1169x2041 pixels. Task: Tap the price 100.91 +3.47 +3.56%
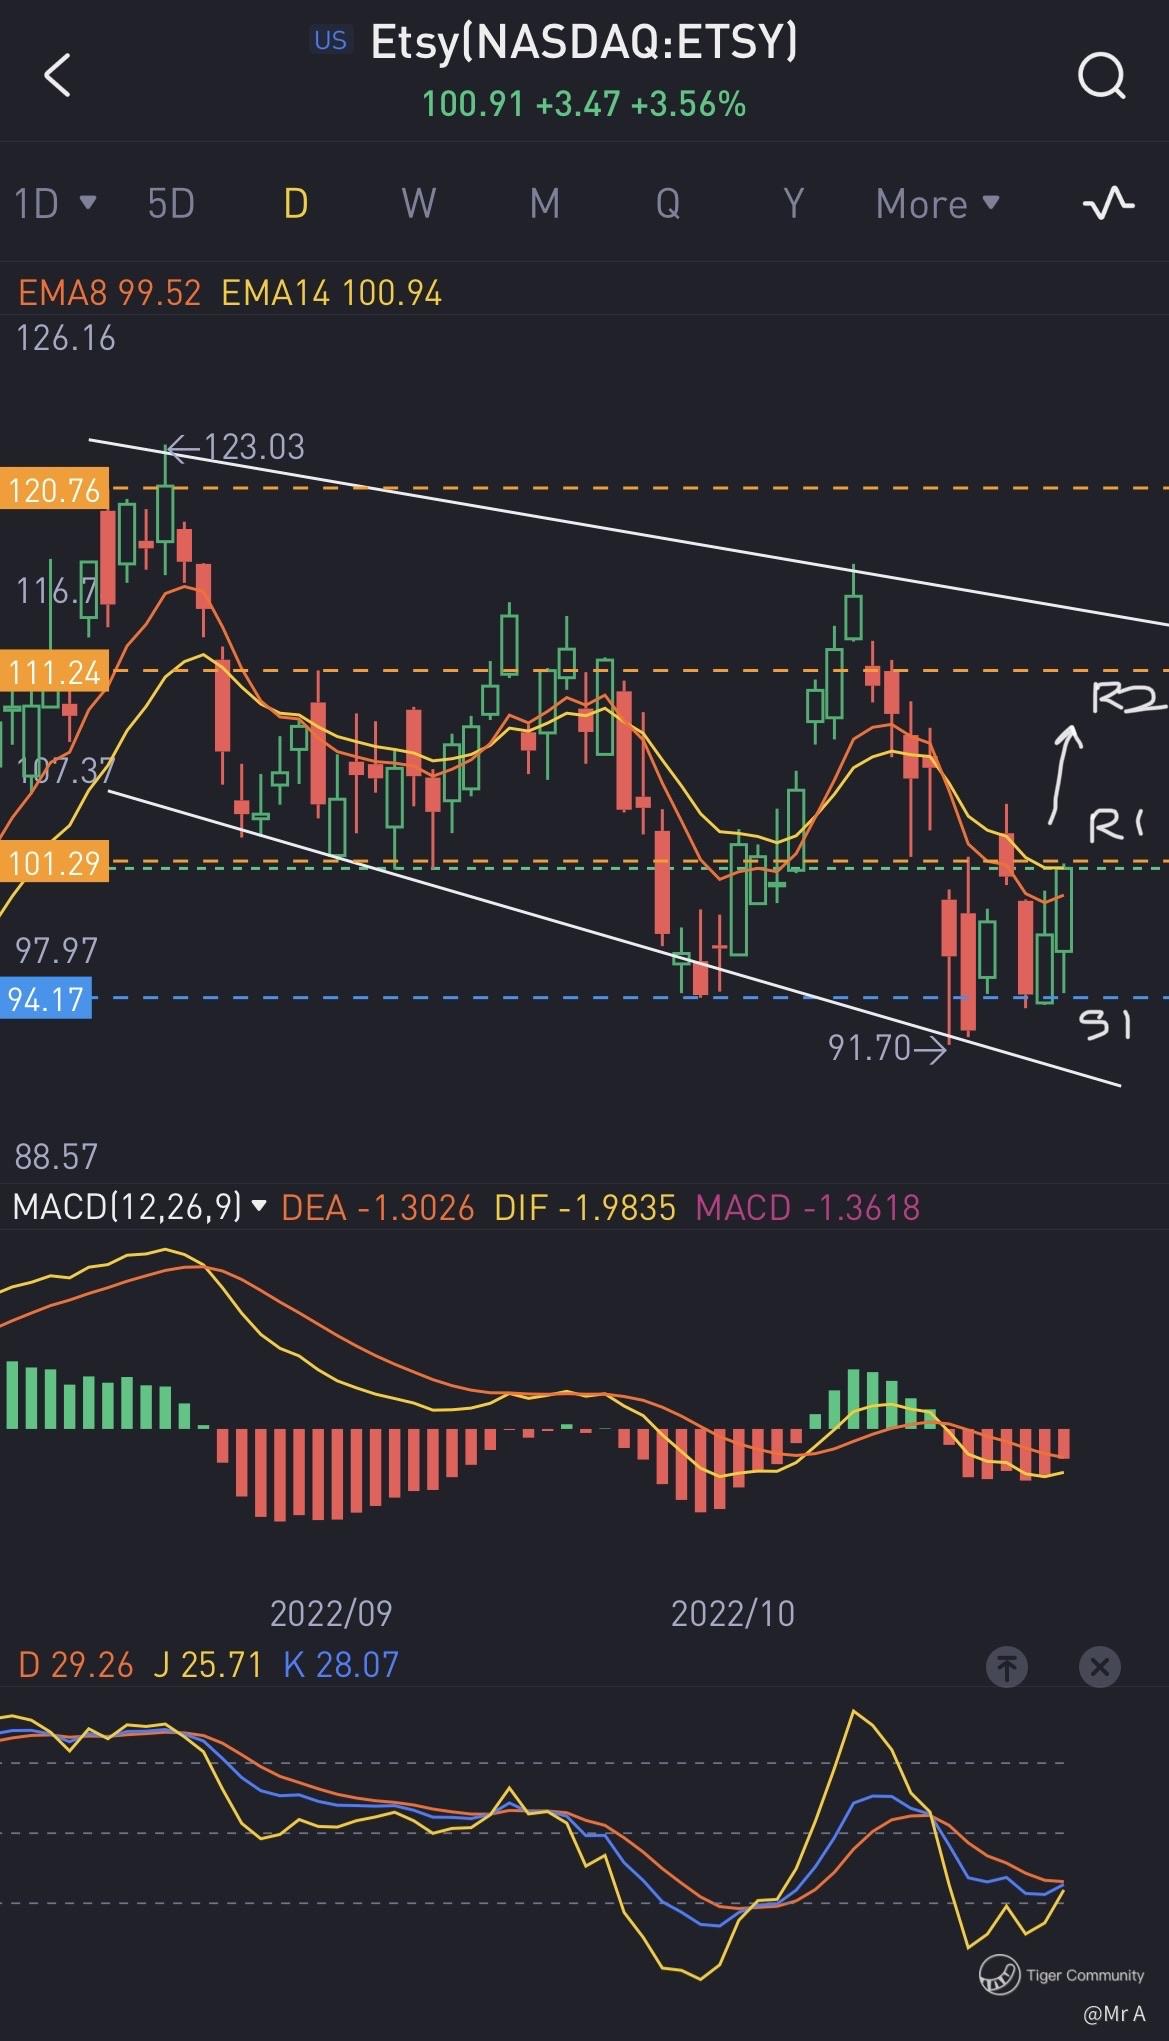[x=584, y=104]
